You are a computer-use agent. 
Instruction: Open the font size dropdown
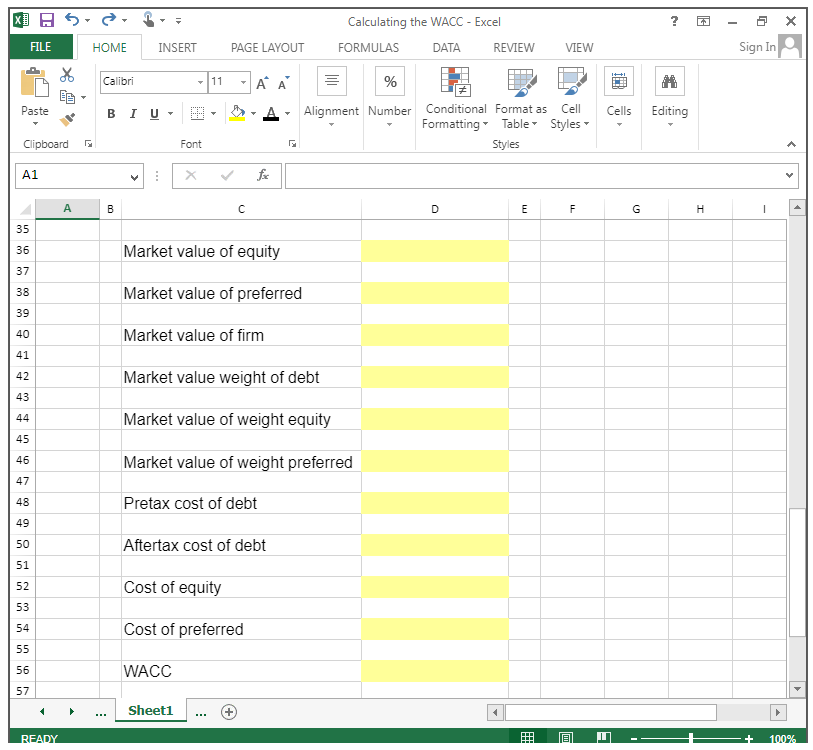click(x=243, y=82)
